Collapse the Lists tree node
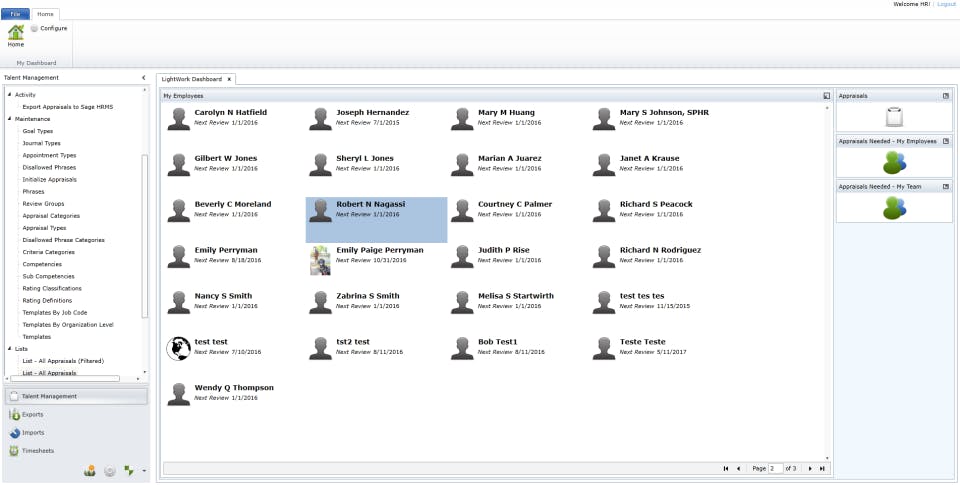This screenshot has height=485, width=960. 10,348
